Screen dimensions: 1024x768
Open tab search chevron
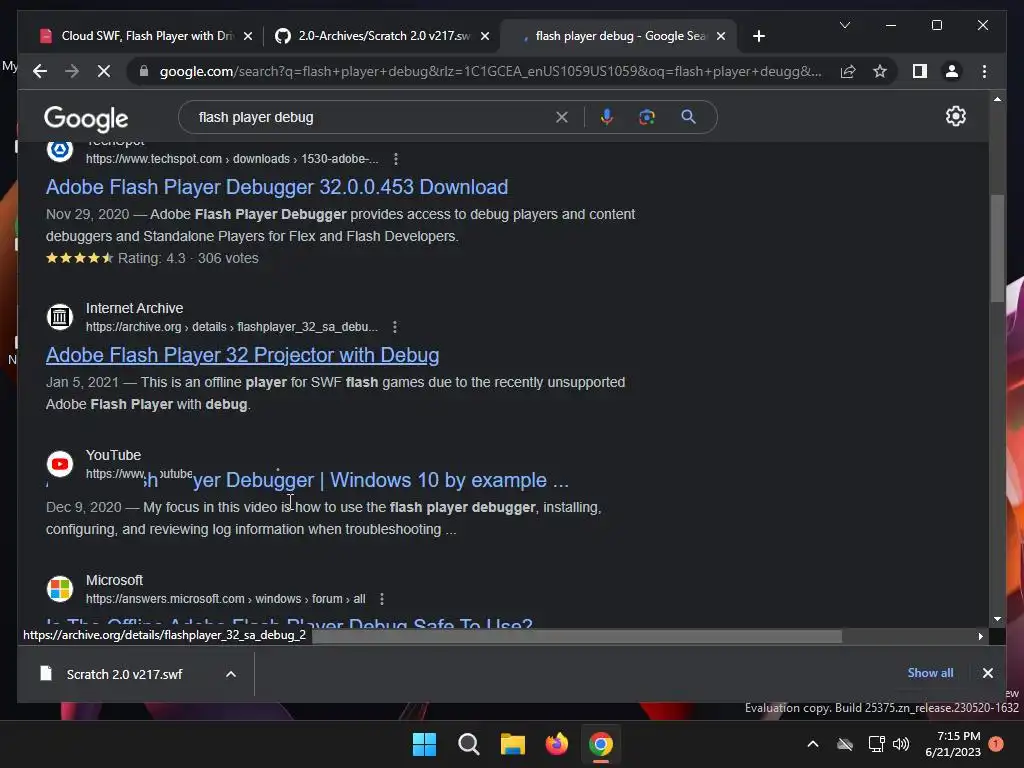tap(844, 25)
